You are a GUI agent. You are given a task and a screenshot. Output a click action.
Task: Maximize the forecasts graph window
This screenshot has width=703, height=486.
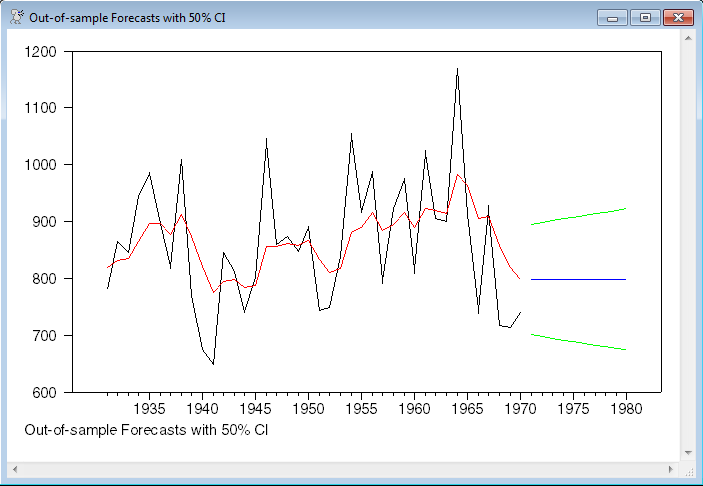click(x=645, y=17)
